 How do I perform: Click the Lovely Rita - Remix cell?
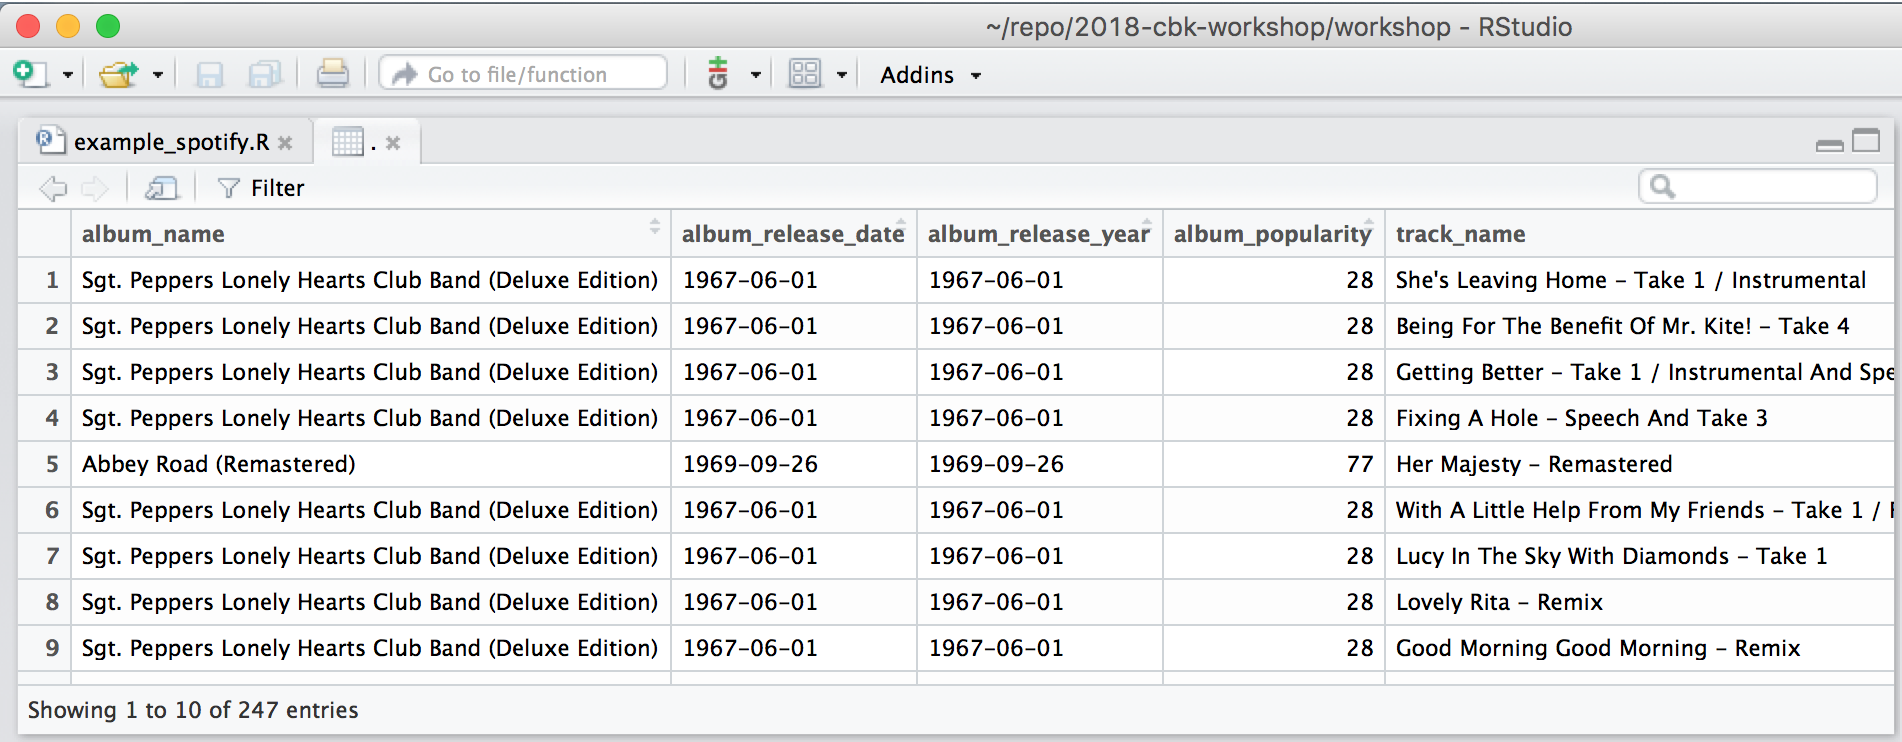[1638, 602]
